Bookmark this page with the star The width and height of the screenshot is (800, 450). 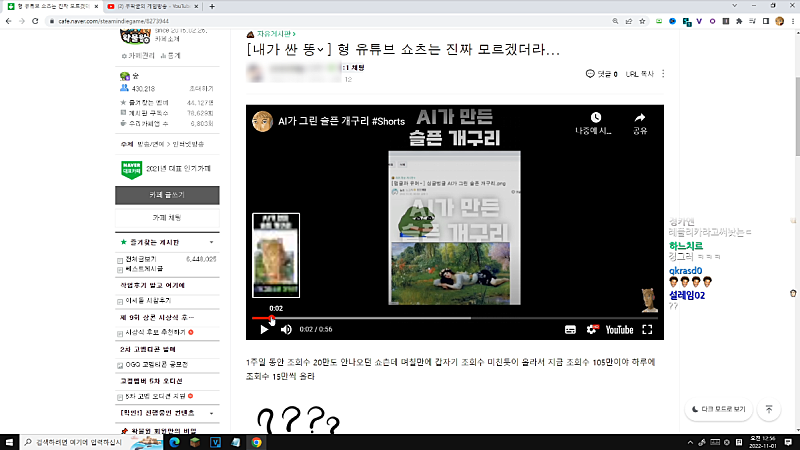pyautogui.click(x=642, y=21)
